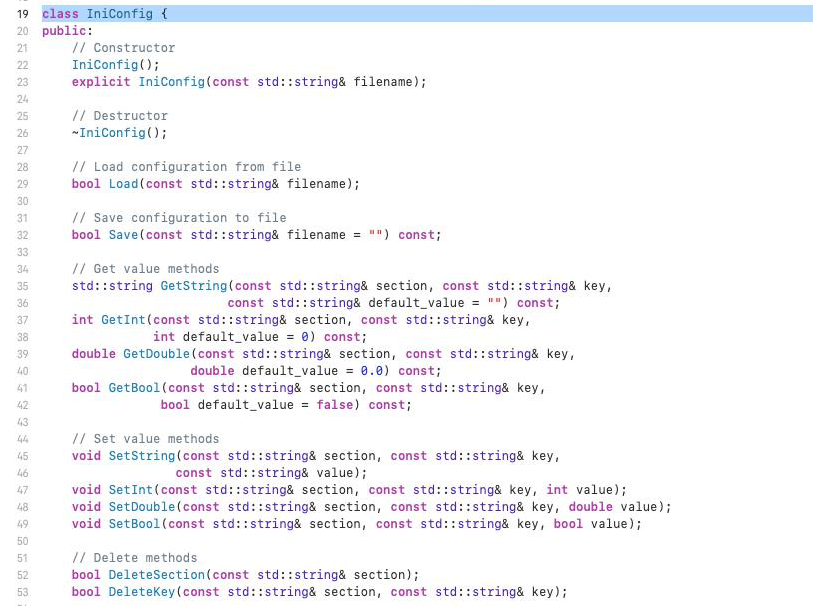Click the '0.0' default value literal
813x606 pixels.
[x=372, y=371]
